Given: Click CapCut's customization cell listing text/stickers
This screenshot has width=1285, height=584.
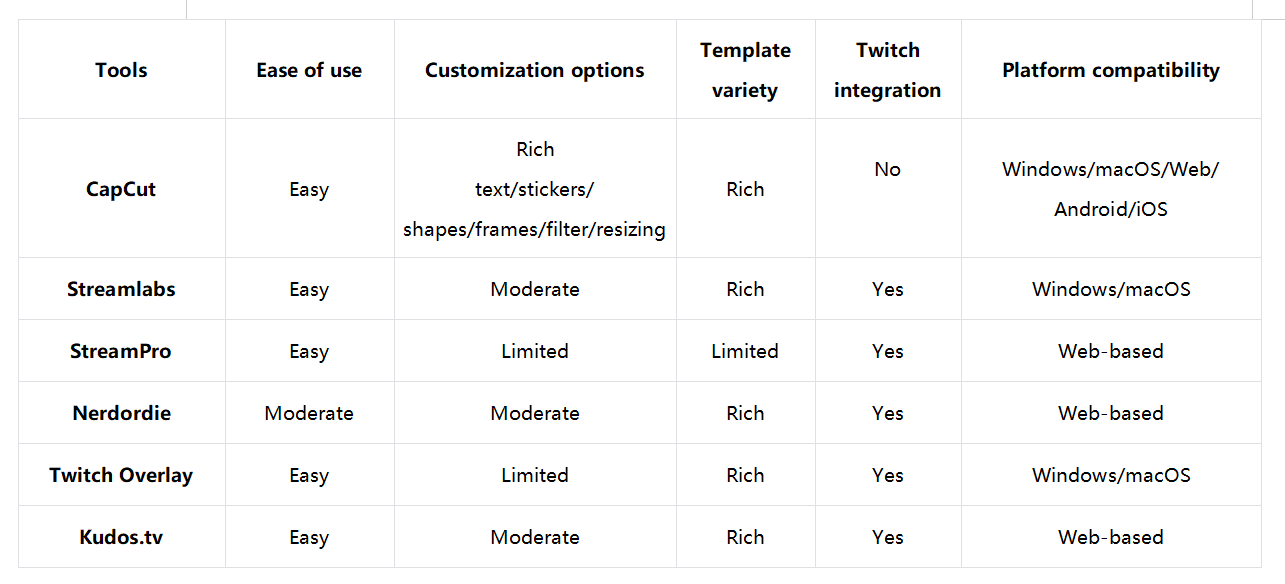Looking at the screenshot, I should tap(534, 189).
